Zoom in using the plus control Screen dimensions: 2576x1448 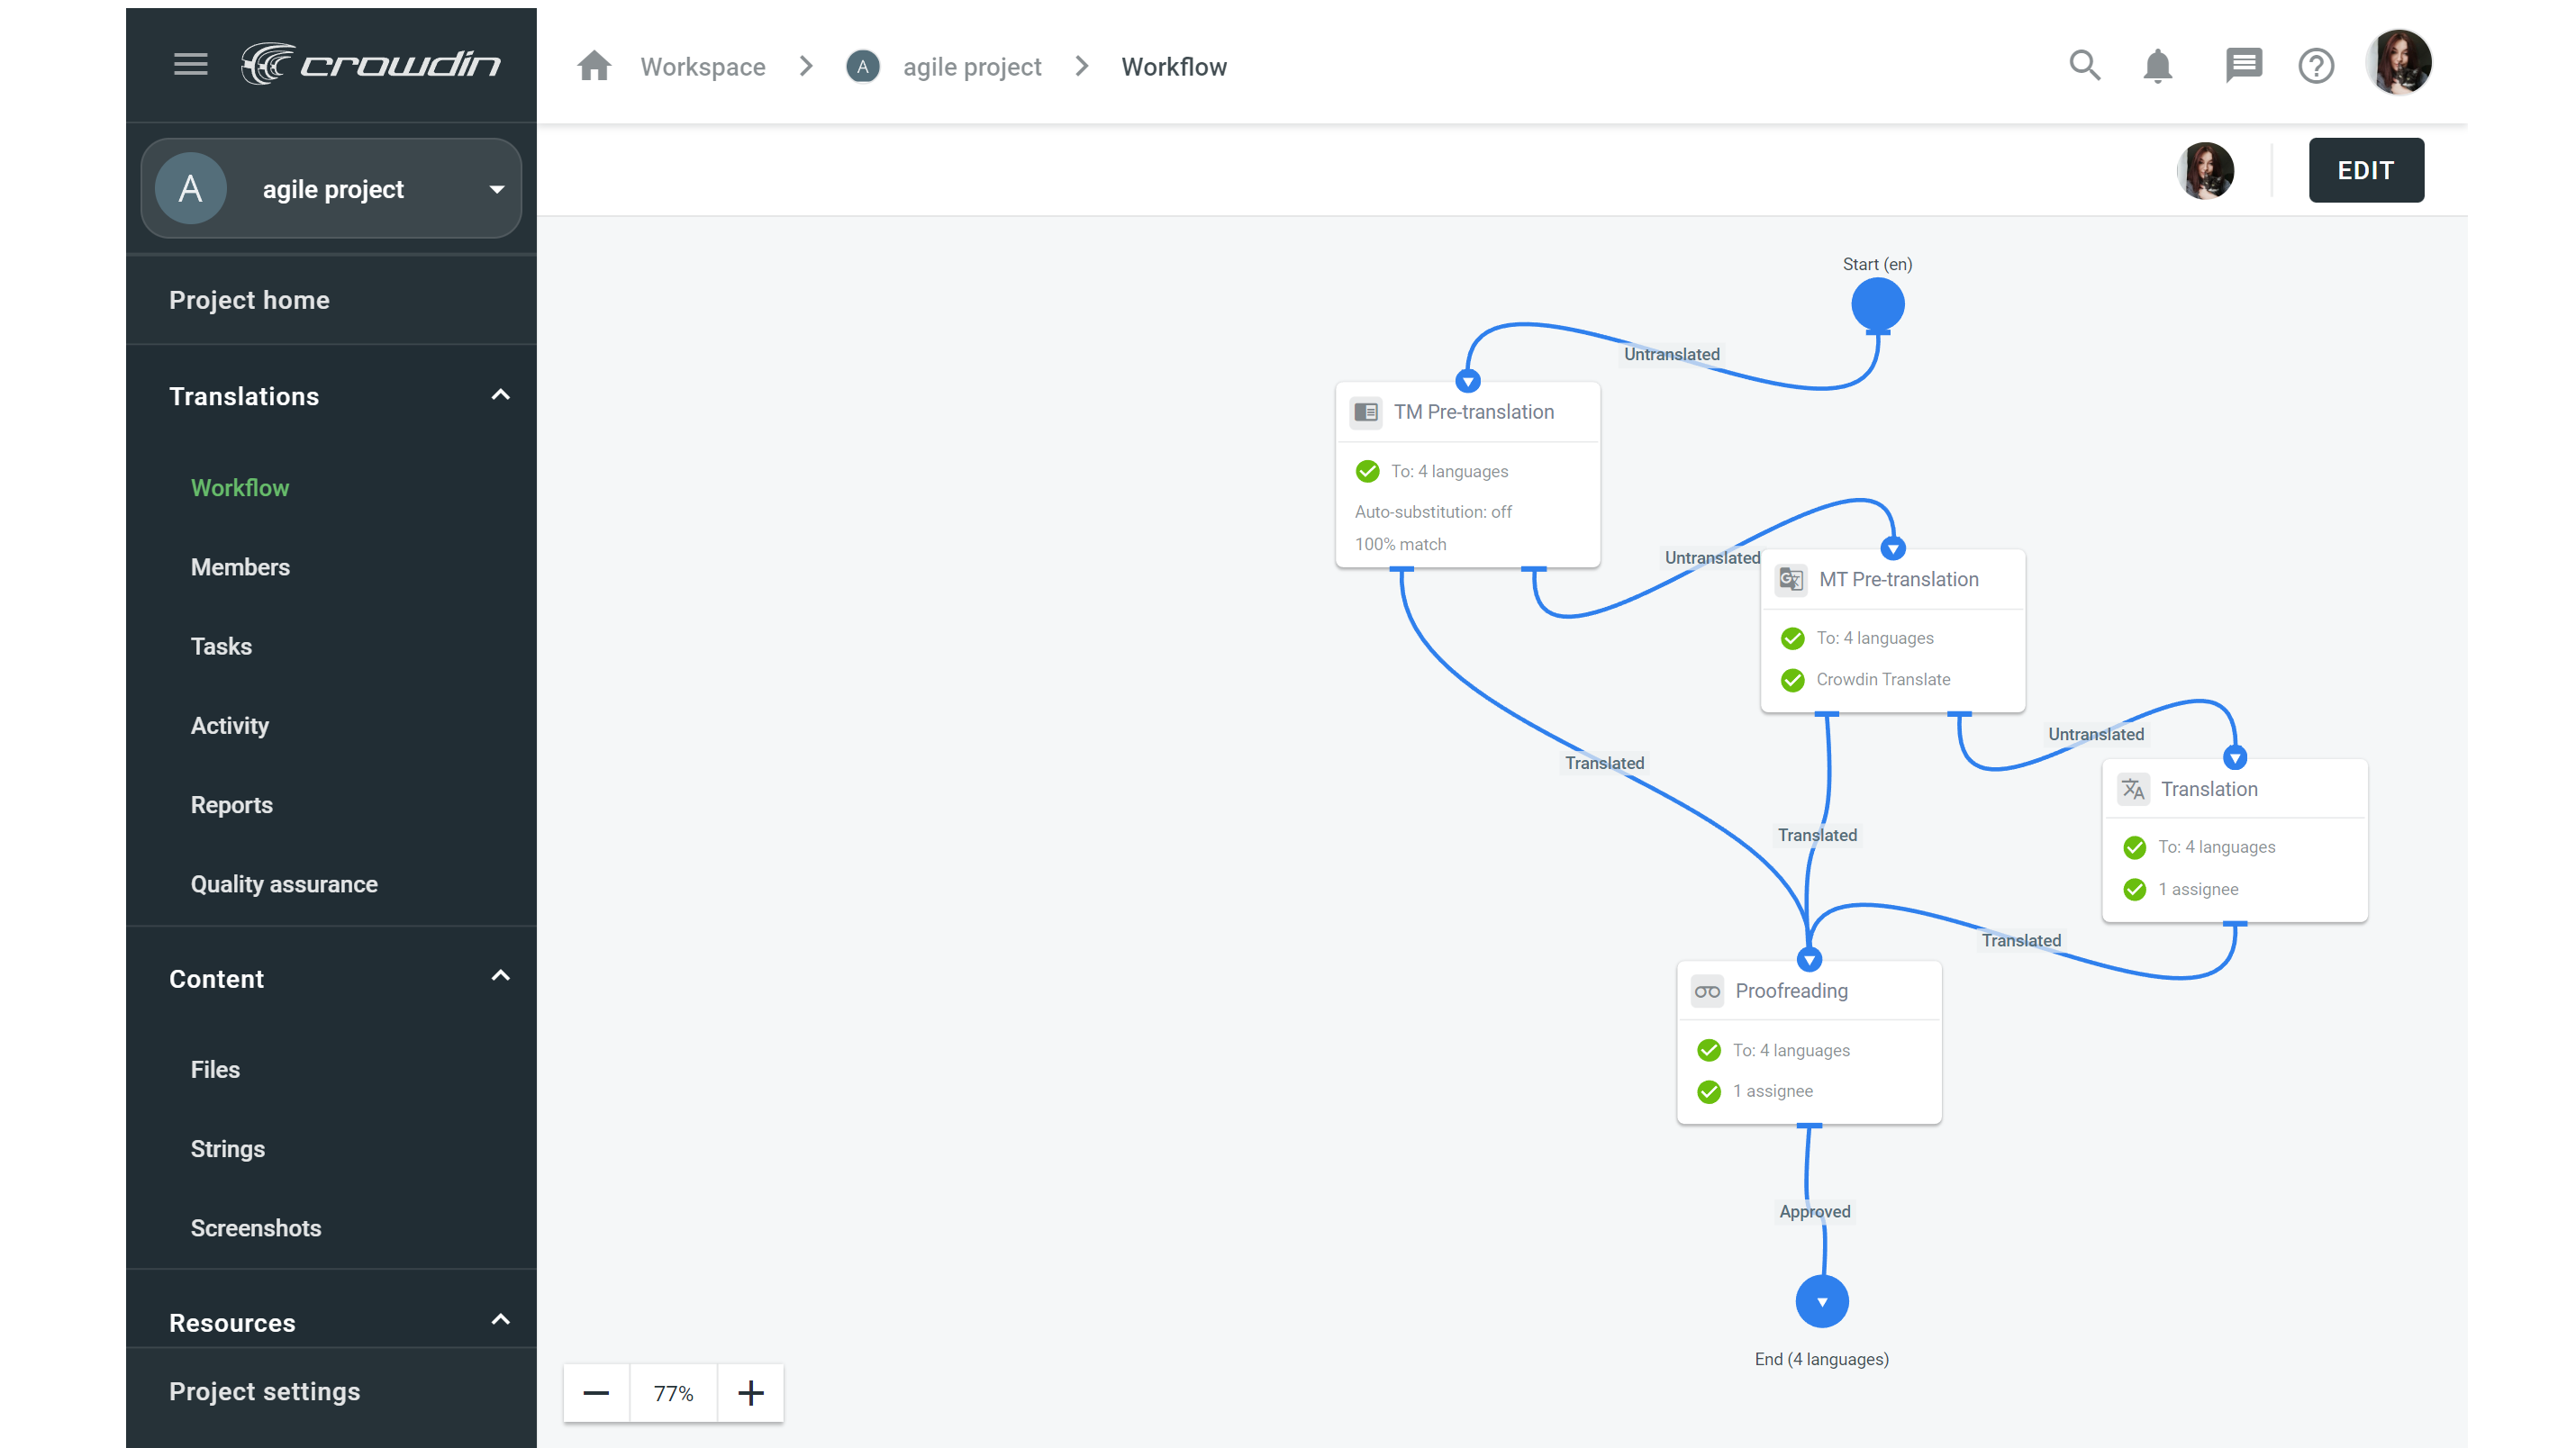[x=751, y=1392]
